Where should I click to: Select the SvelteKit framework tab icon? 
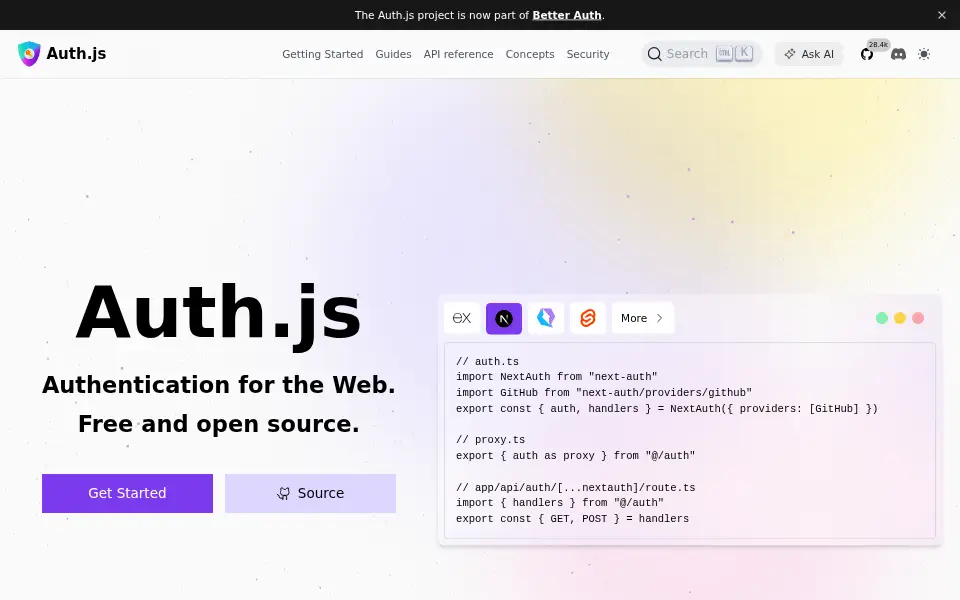click(588, 318)
